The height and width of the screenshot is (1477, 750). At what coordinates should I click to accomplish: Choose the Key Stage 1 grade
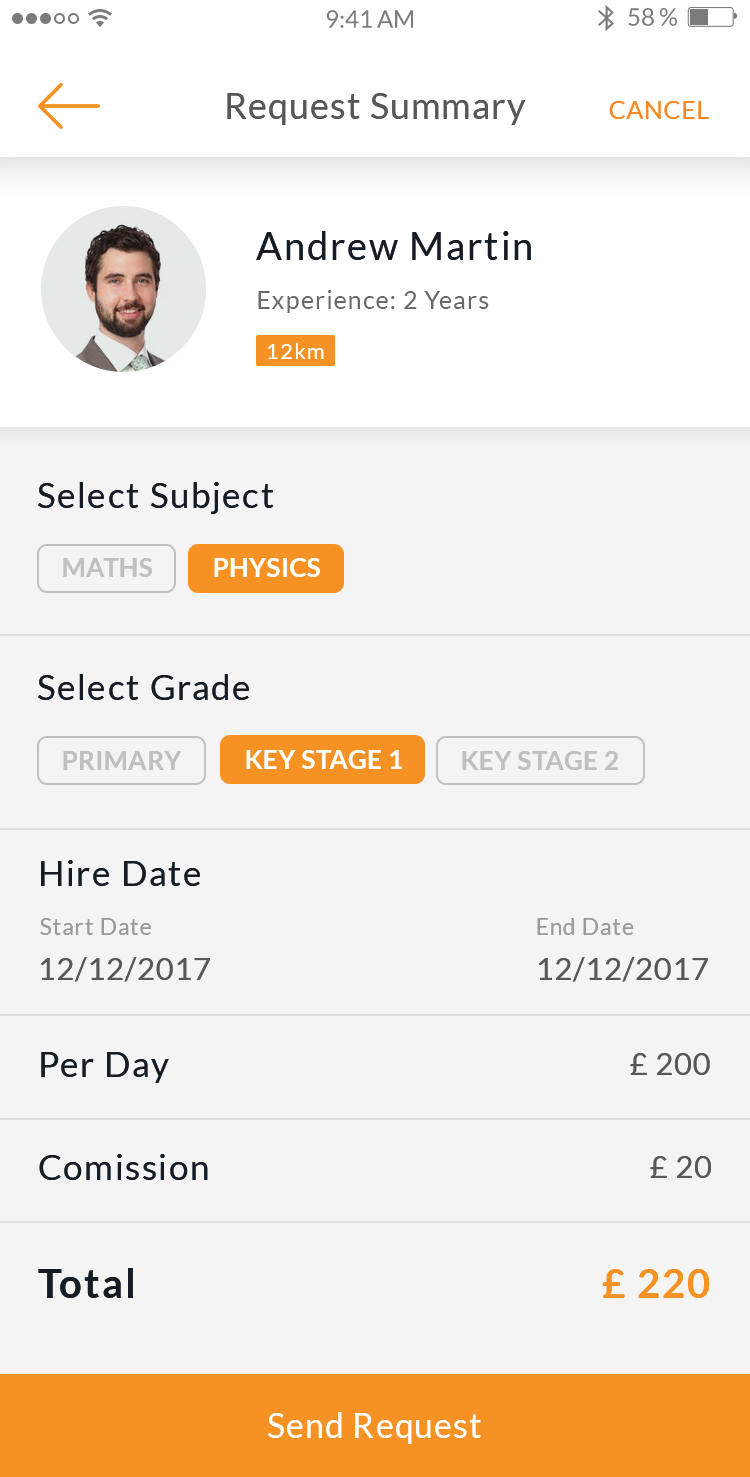coord(322,760)
